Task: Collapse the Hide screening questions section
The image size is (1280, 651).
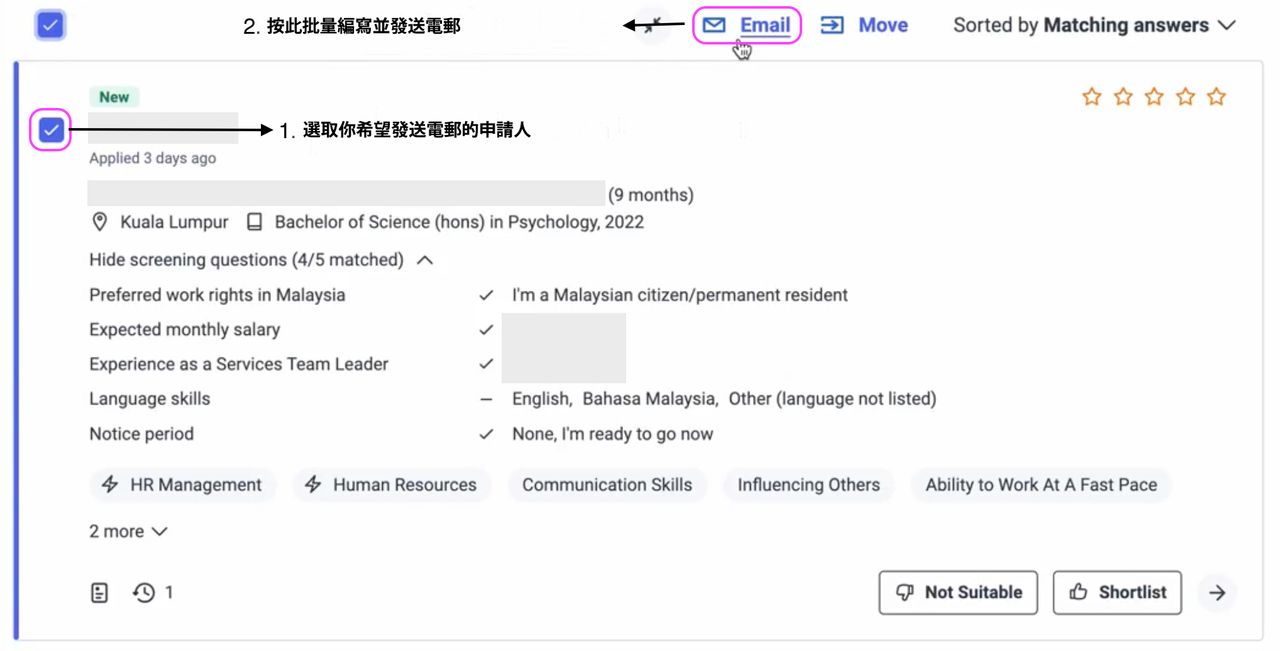Action: [260, 260]
